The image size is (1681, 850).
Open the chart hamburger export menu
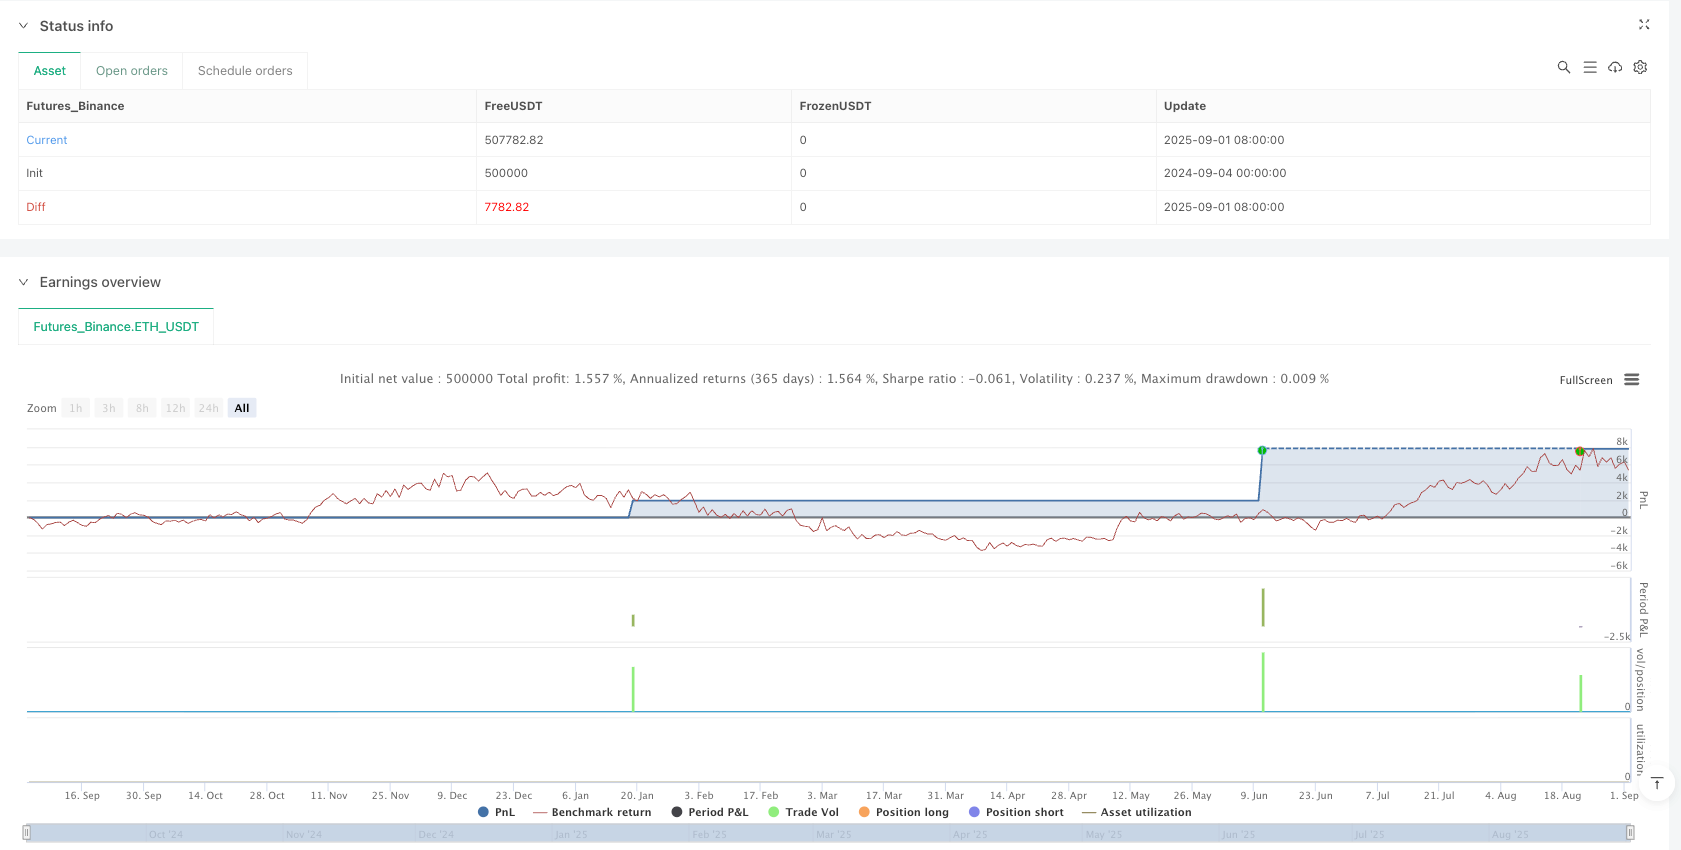click(1632, 380)
